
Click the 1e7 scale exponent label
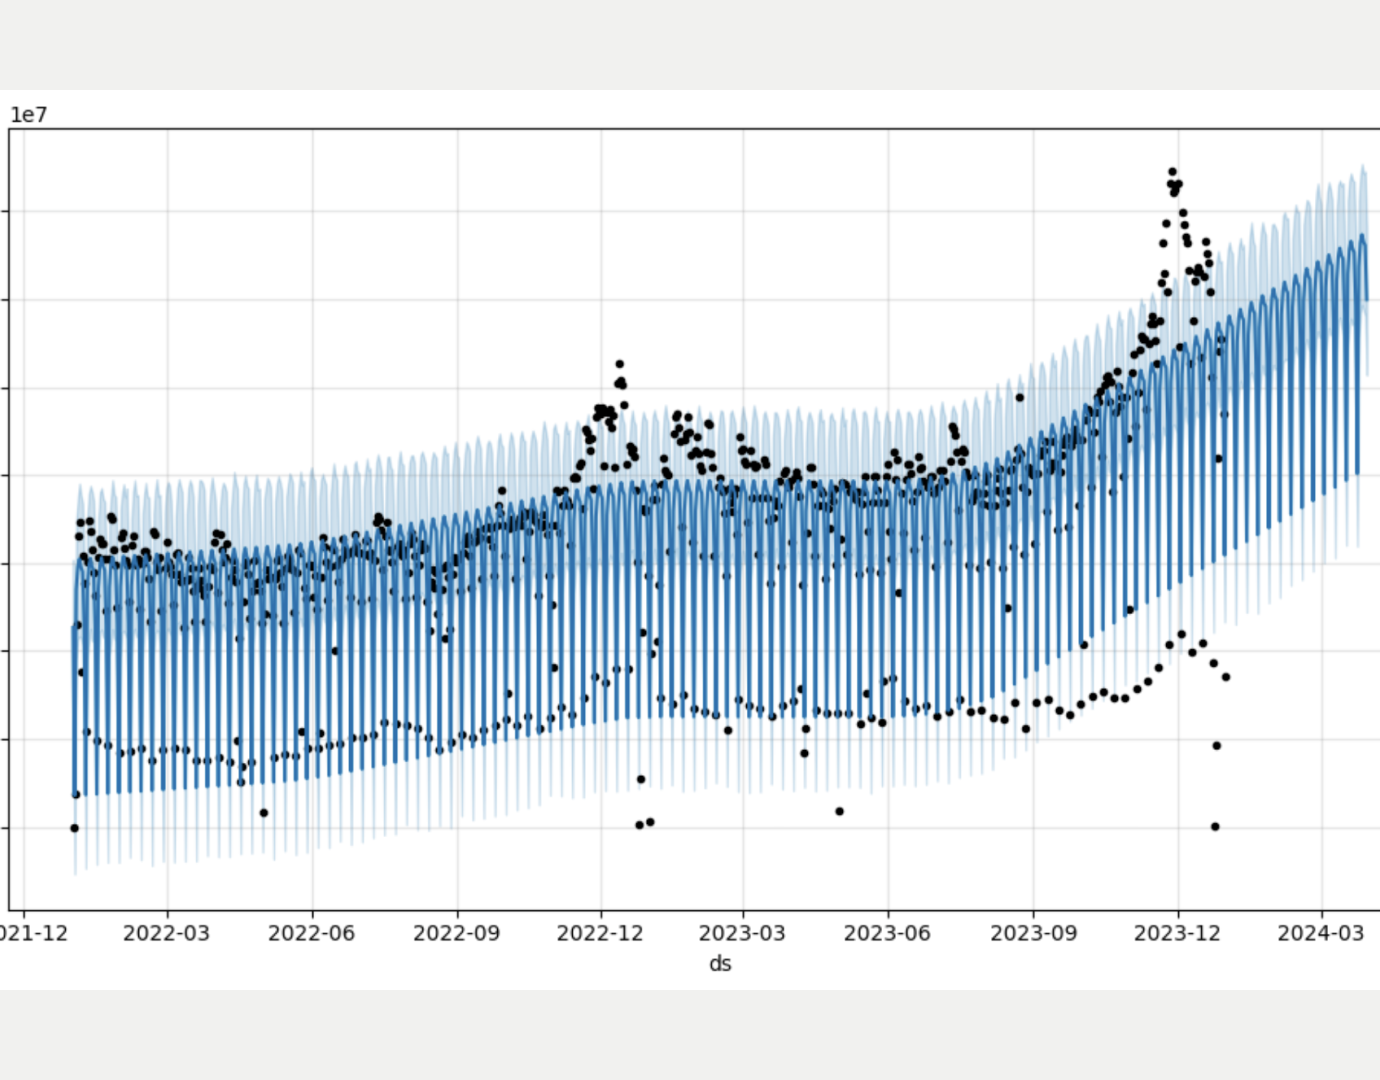pyautogui.click(x=29, y=115)
